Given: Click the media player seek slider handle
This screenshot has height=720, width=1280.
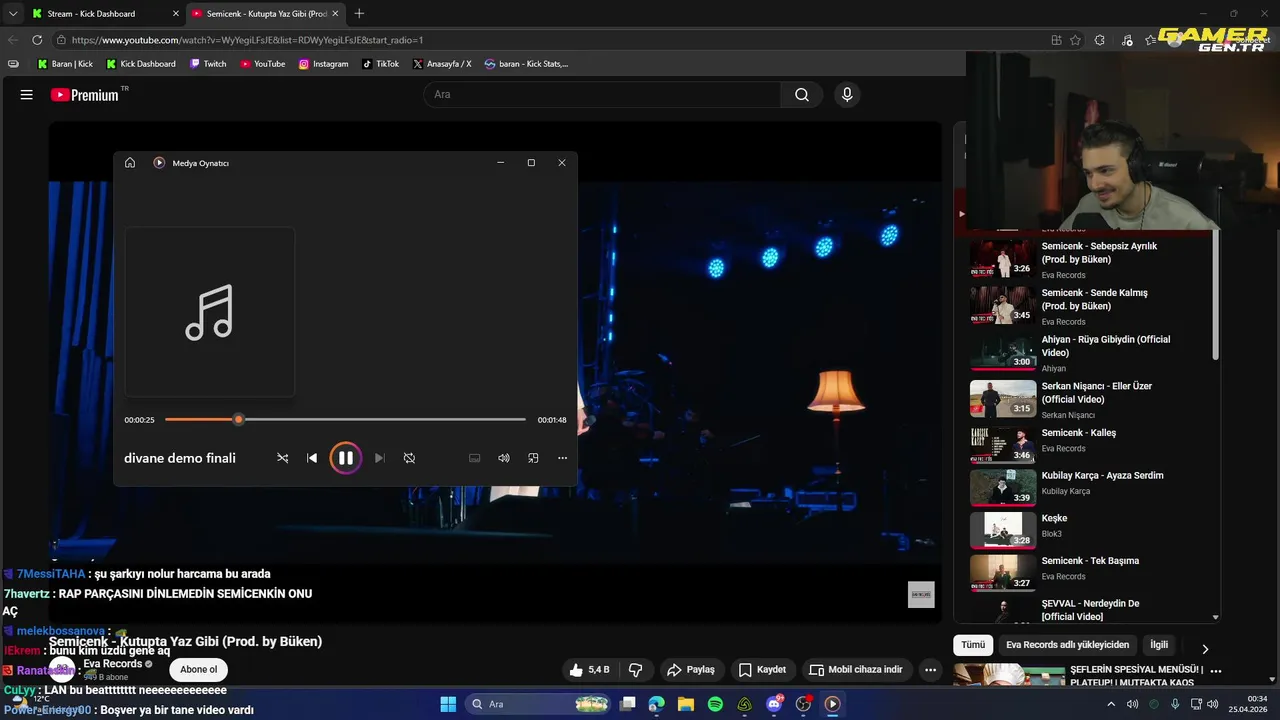Looking at the screenshot, I should tap(238, 420).
